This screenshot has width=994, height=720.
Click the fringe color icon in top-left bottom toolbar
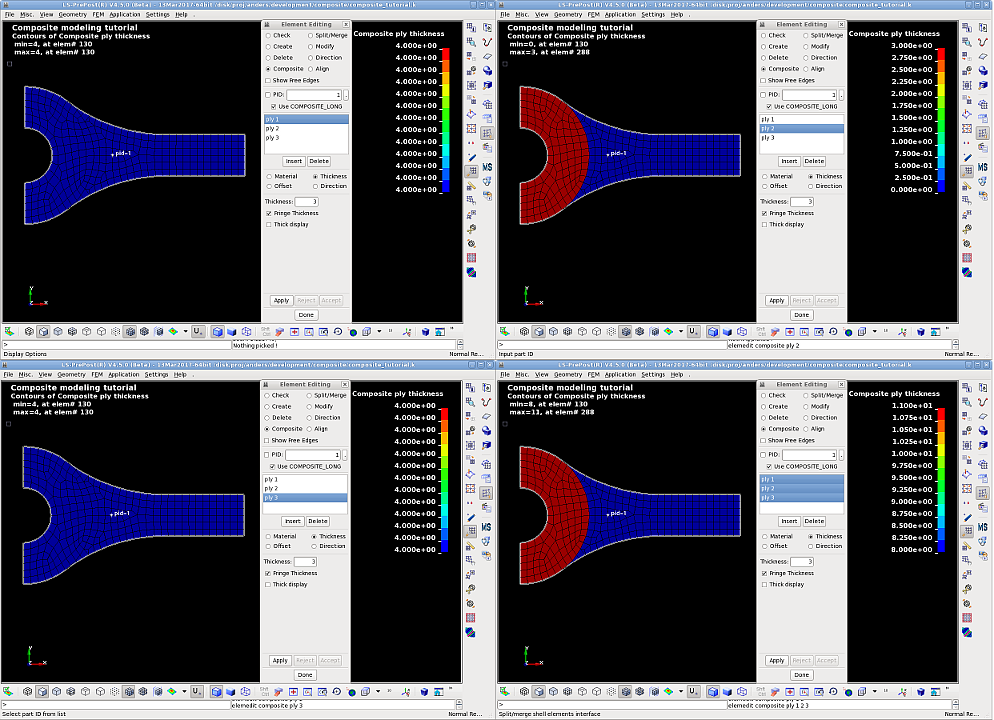tap(172, 331)
